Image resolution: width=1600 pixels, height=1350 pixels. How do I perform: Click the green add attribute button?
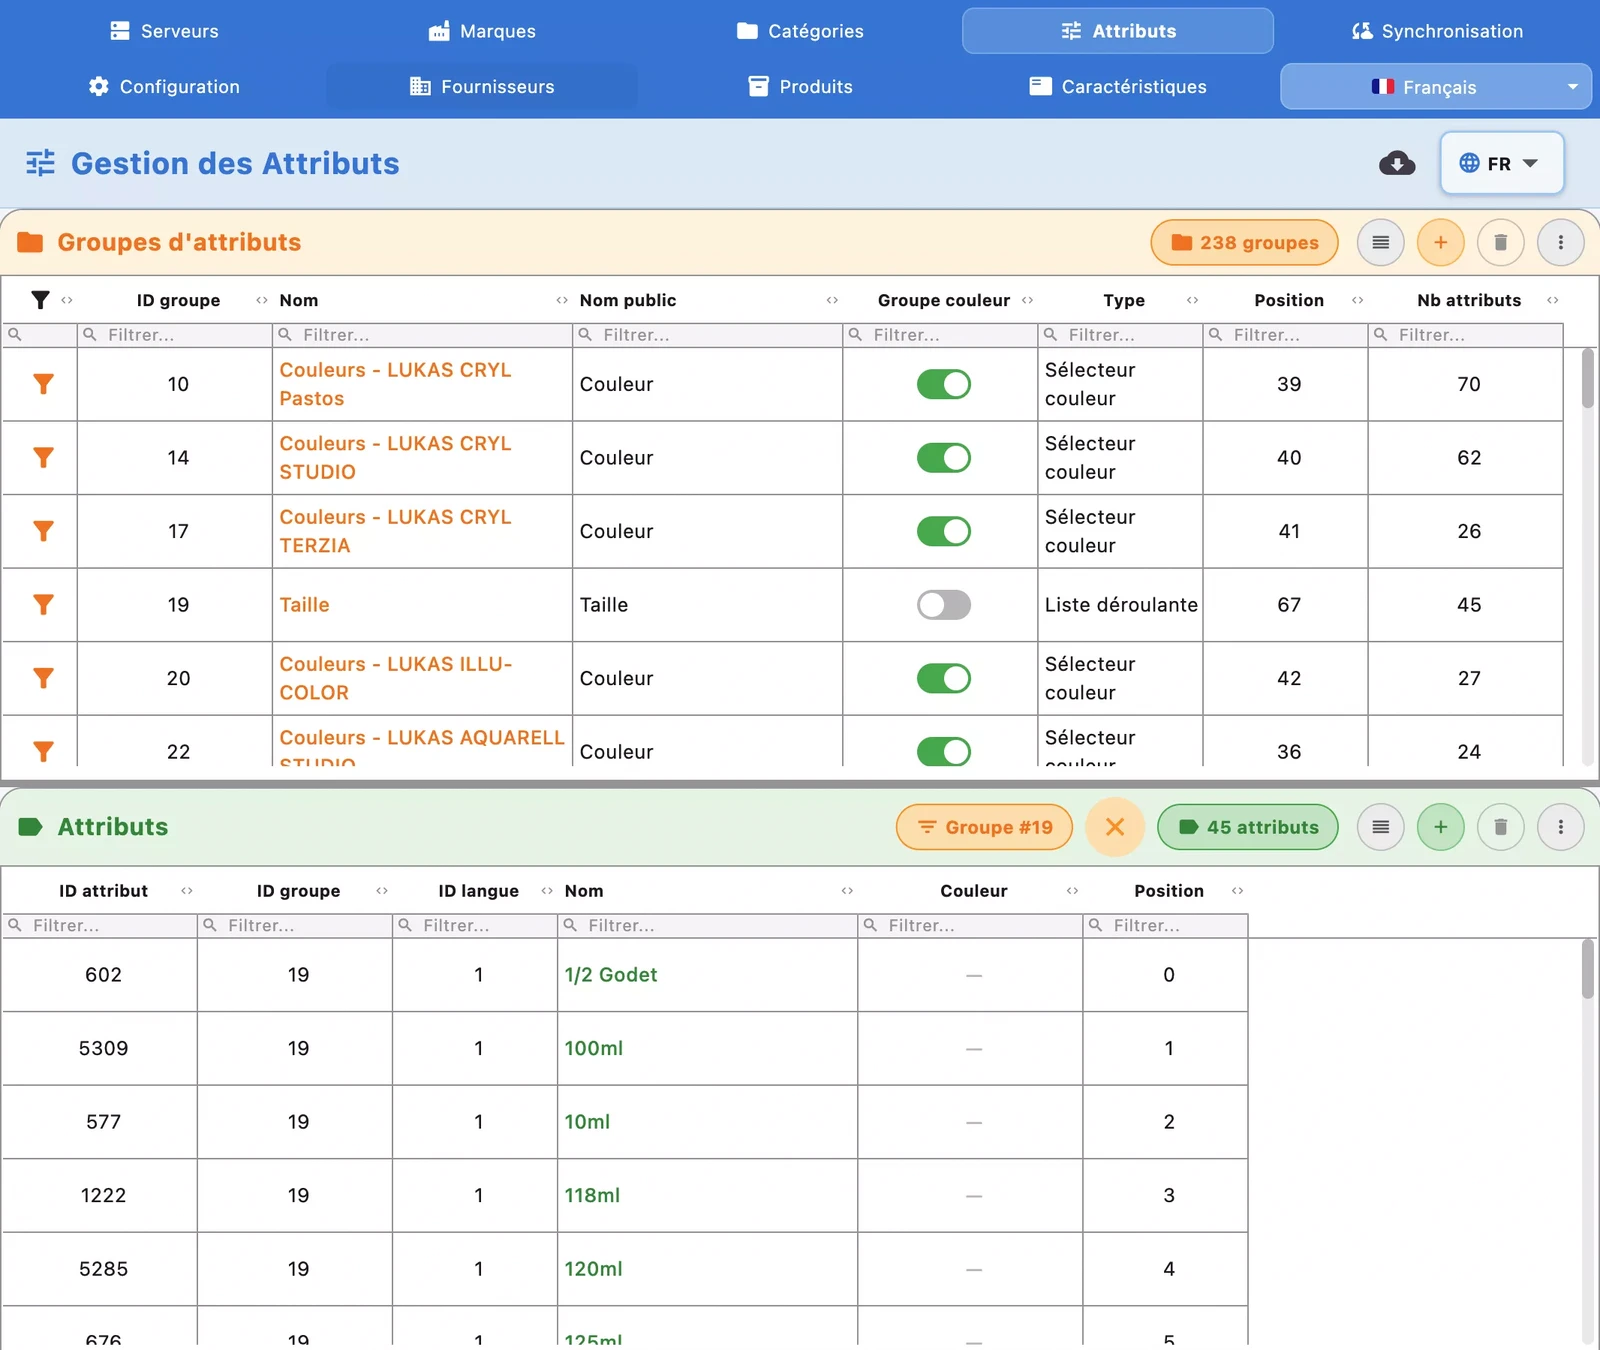point(1440,827)
